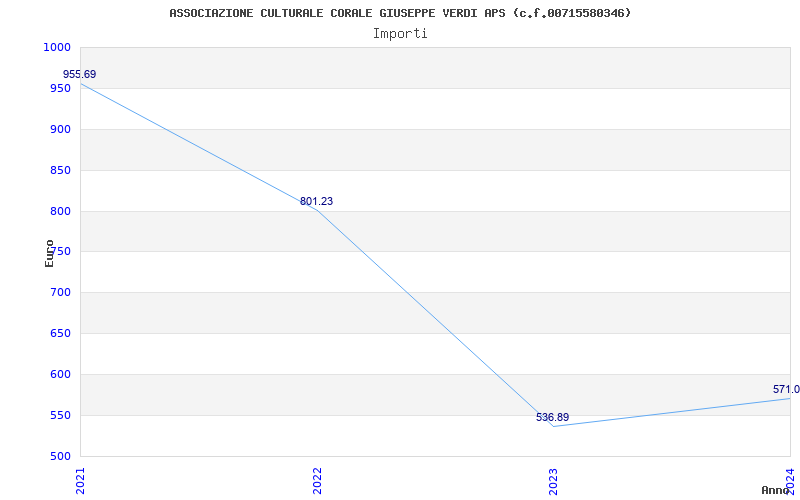Click the 900 y-axis tick label
Screen dimensions: 800x500
tap(60, 130)
